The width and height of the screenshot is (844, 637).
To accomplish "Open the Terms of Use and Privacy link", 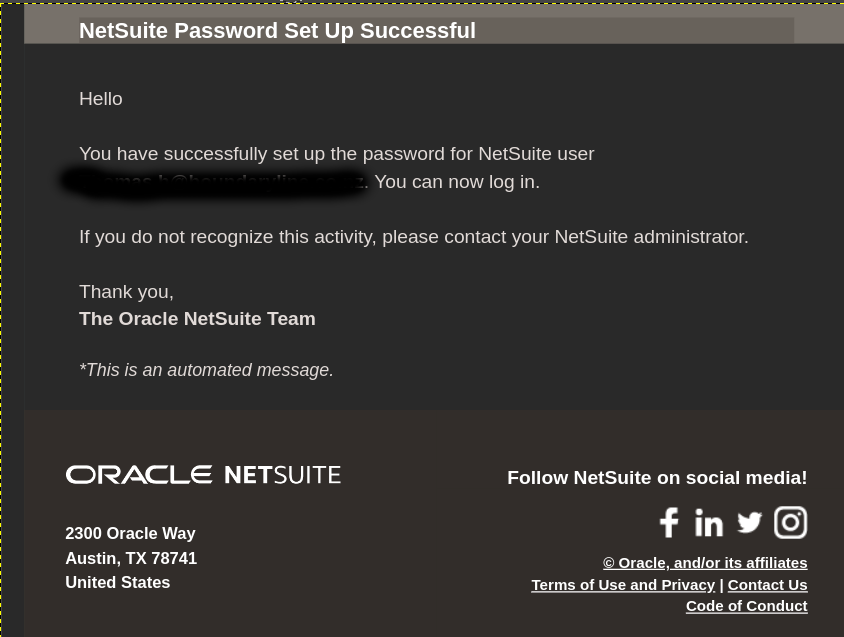I will [622, 584].
